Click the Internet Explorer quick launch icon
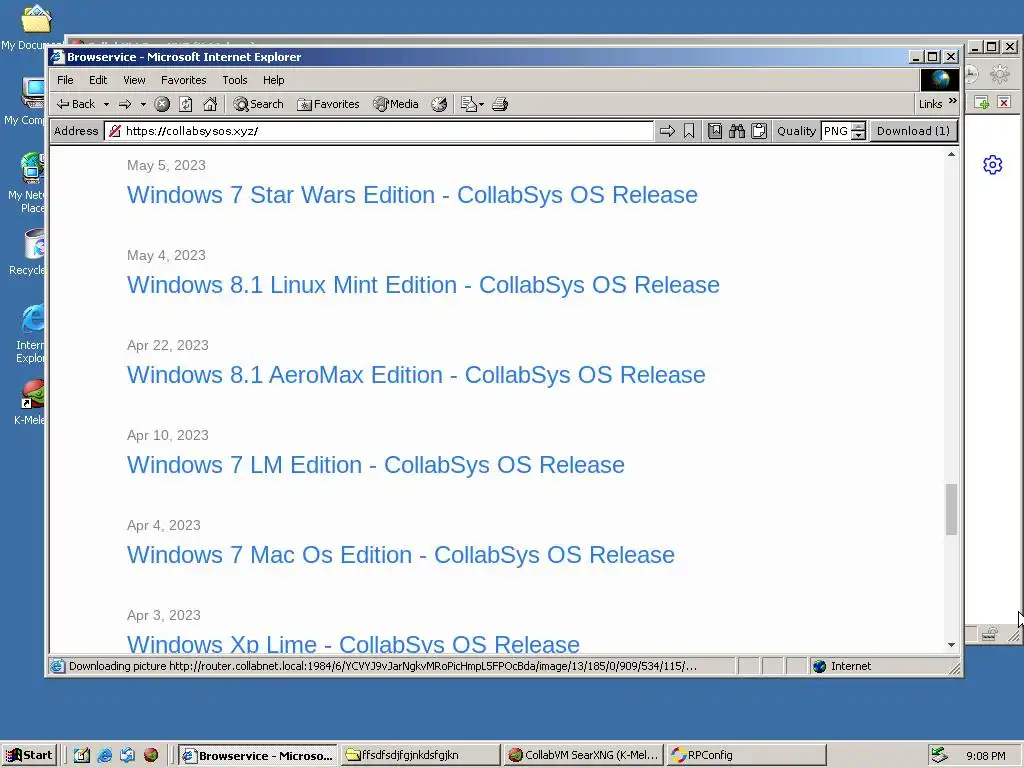1024x768 pixels. [x=104, y=756]
